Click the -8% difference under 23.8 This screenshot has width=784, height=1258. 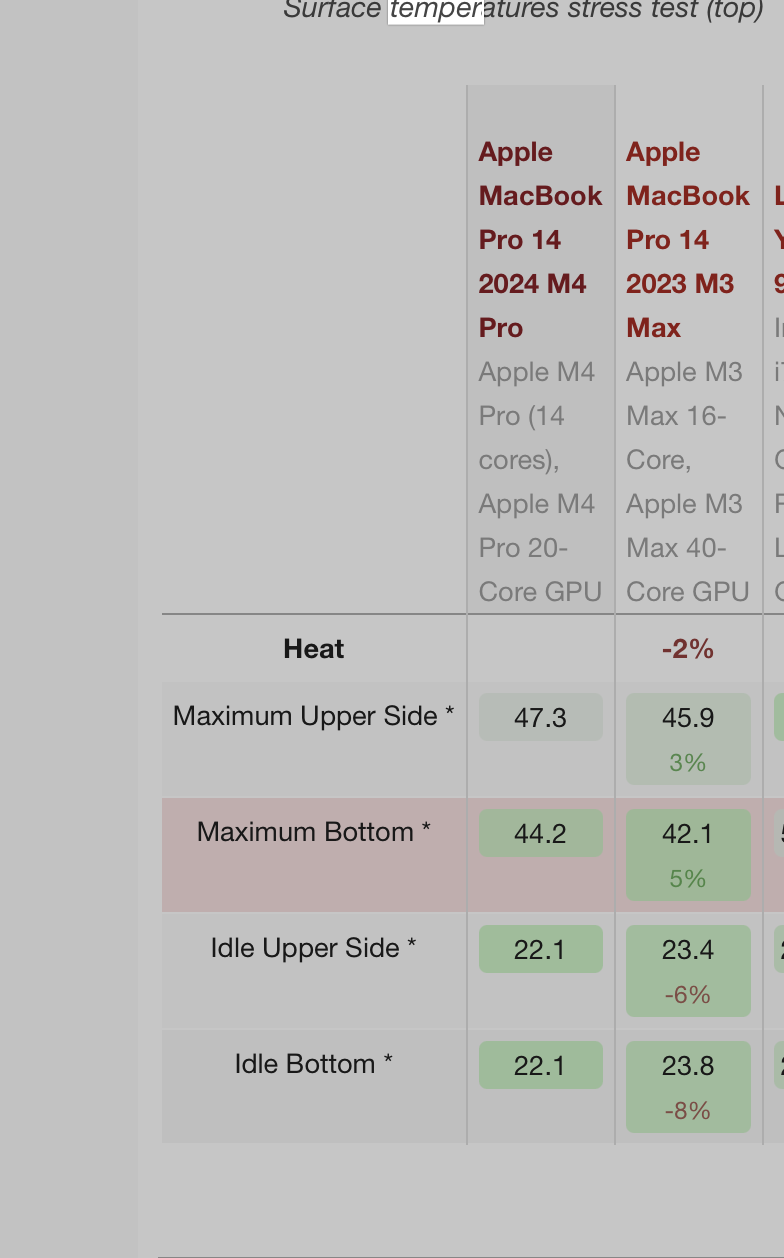688,1111
